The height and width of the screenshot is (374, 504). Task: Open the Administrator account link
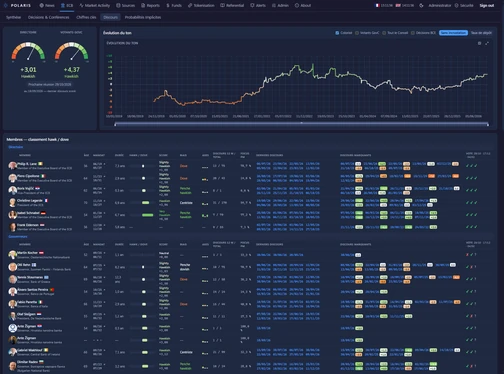[x=440, y=5]
